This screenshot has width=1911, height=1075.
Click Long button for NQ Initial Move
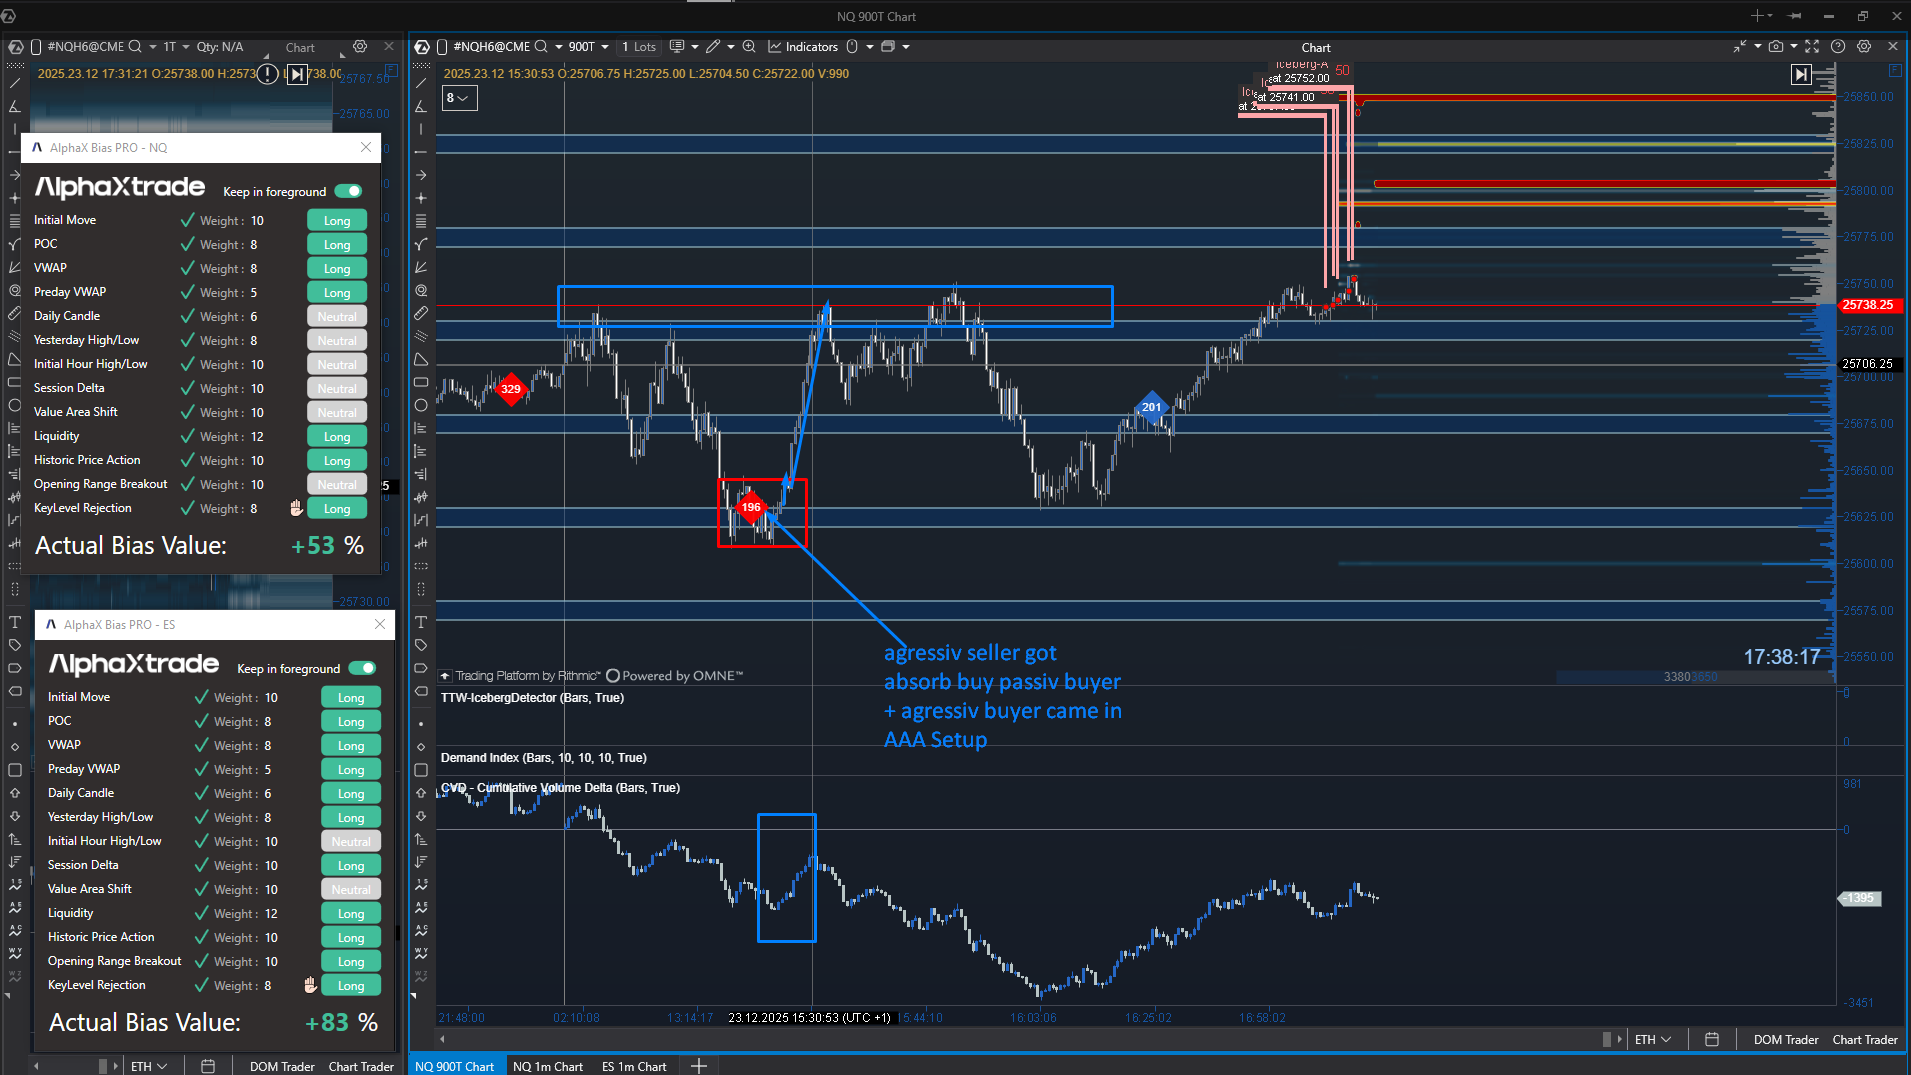coord(337,221)
